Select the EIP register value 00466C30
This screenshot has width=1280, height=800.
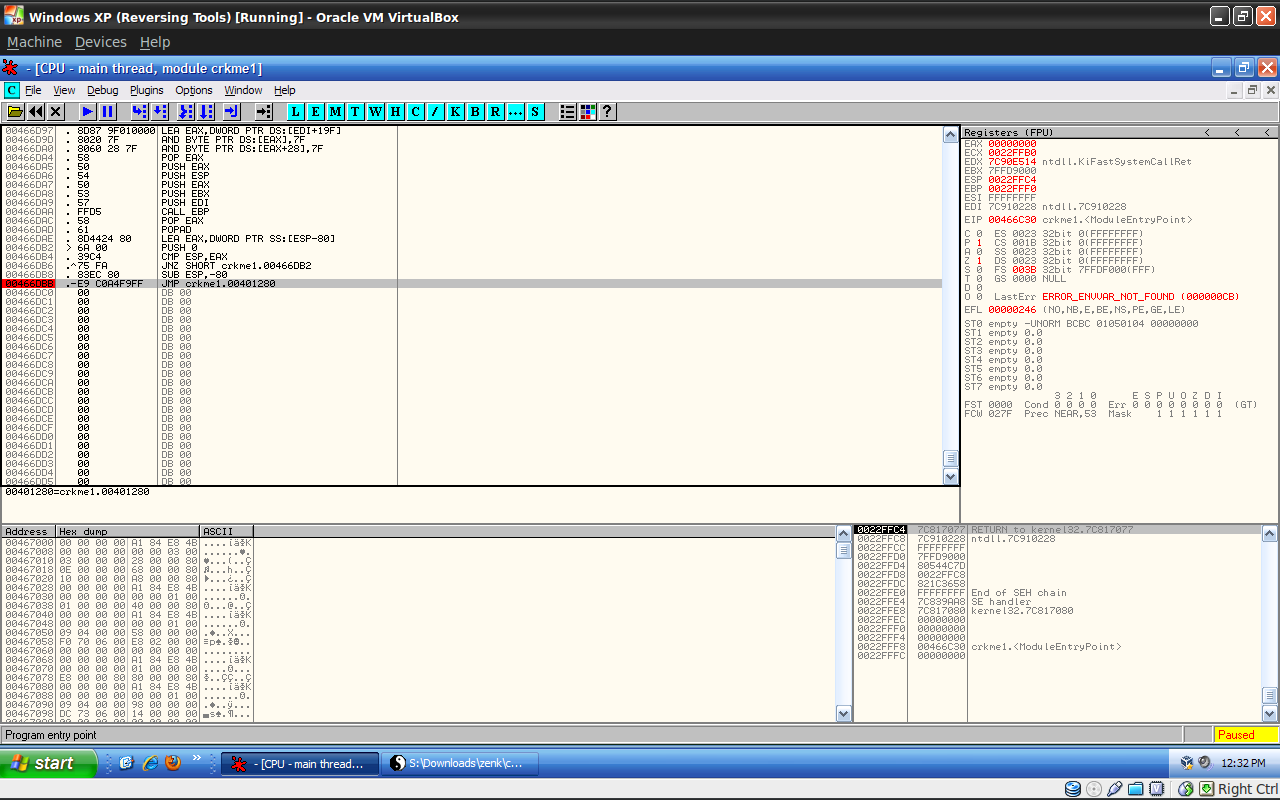(x=1012, y=219)
